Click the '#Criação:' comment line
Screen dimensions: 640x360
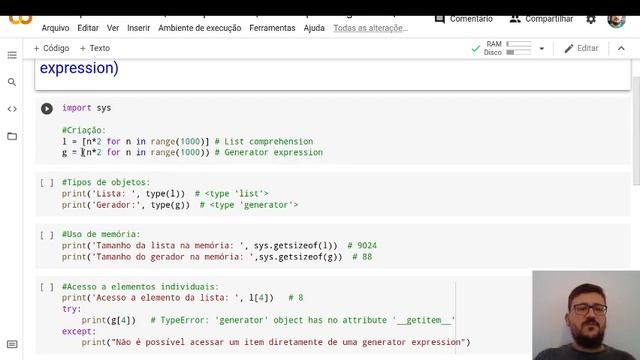(x=84, y=130)
